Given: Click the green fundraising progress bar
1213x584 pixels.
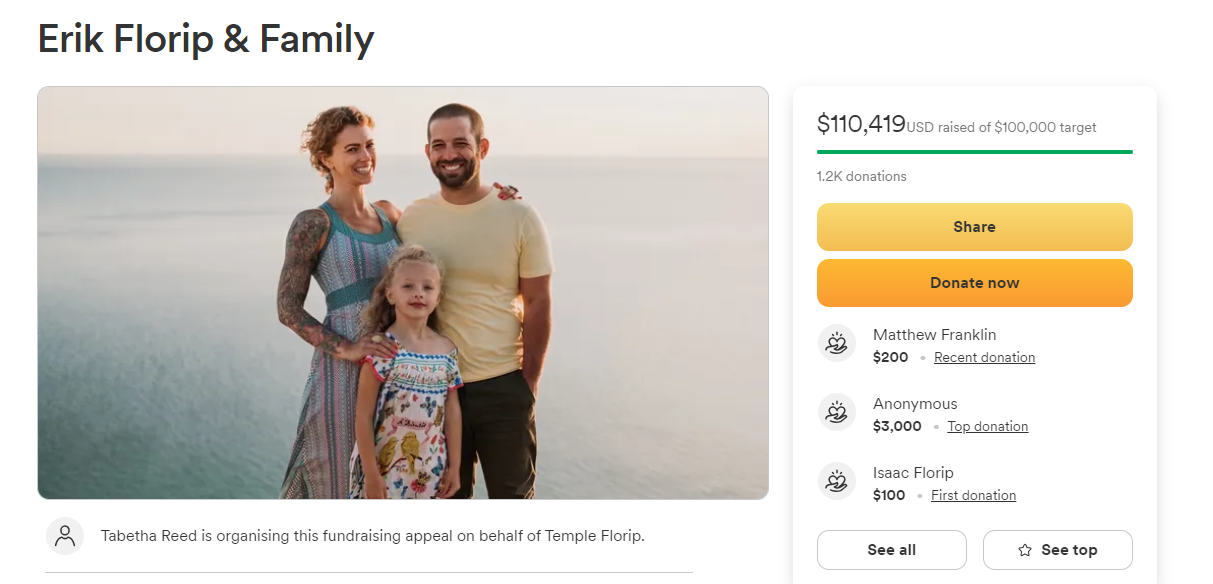Looking at the screenshot, I should click(x=974, y=152).
